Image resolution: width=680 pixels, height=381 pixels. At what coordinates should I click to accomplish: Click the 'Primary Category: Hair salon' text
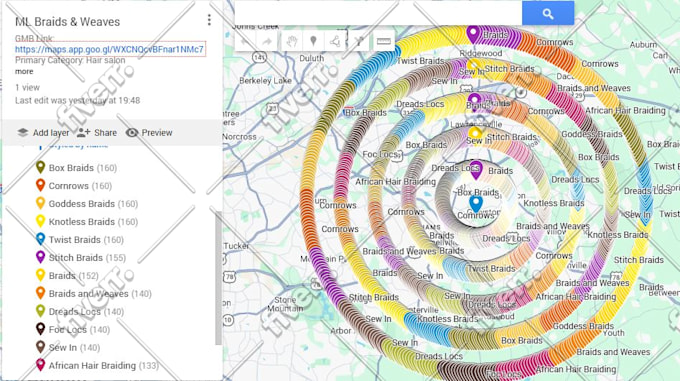click(70, 60)
